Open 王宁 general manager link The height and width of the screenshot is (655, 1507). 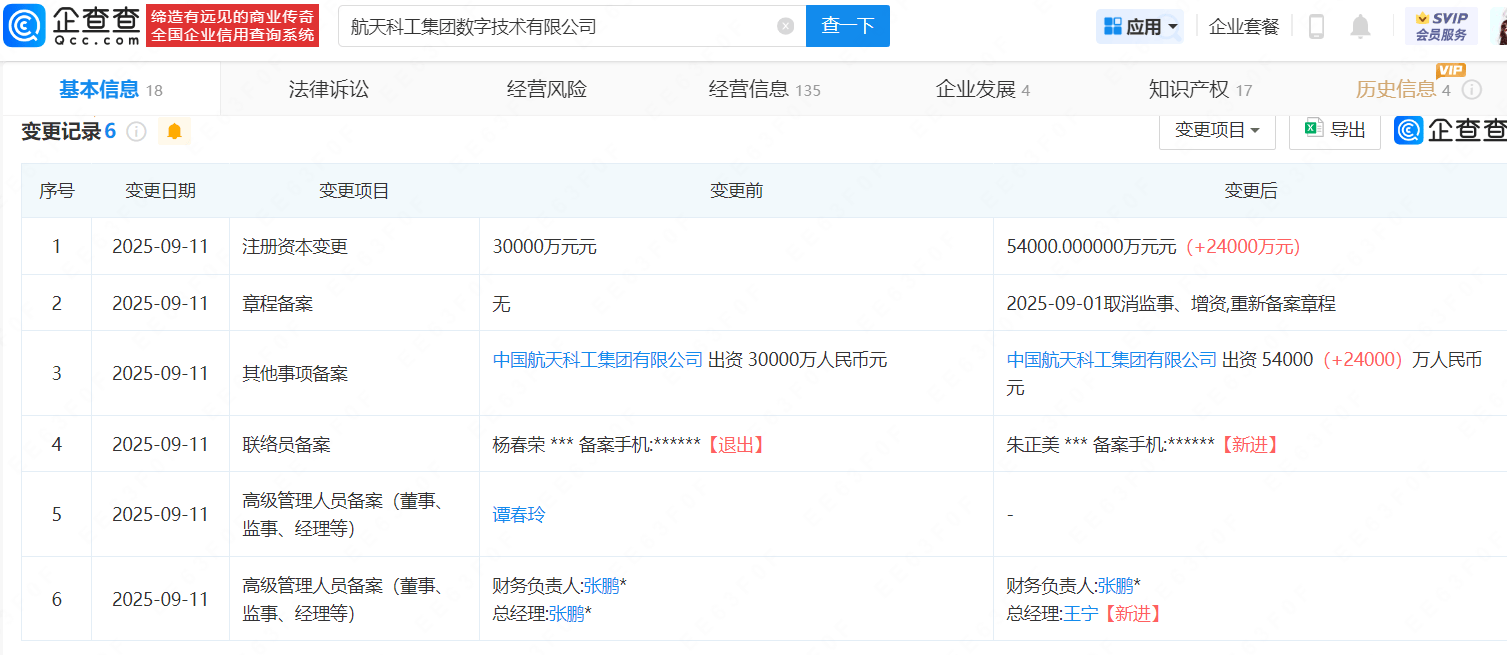[x=1080, y=613]
